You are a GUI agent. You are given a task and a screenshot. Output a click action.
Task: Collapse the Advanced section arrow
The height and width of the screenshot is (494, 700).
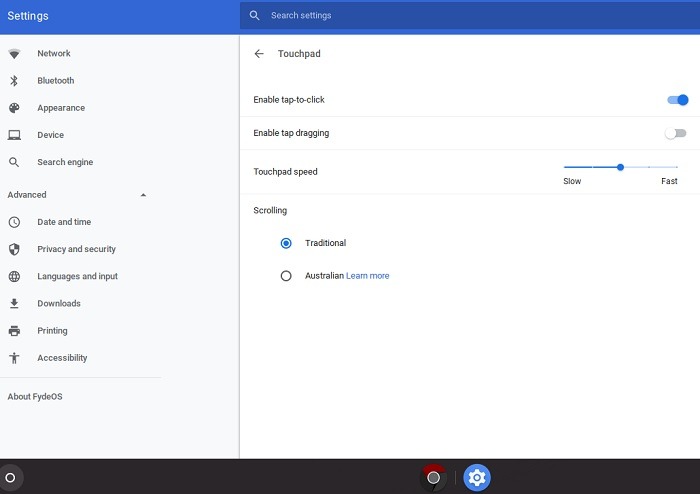point(143,195)
